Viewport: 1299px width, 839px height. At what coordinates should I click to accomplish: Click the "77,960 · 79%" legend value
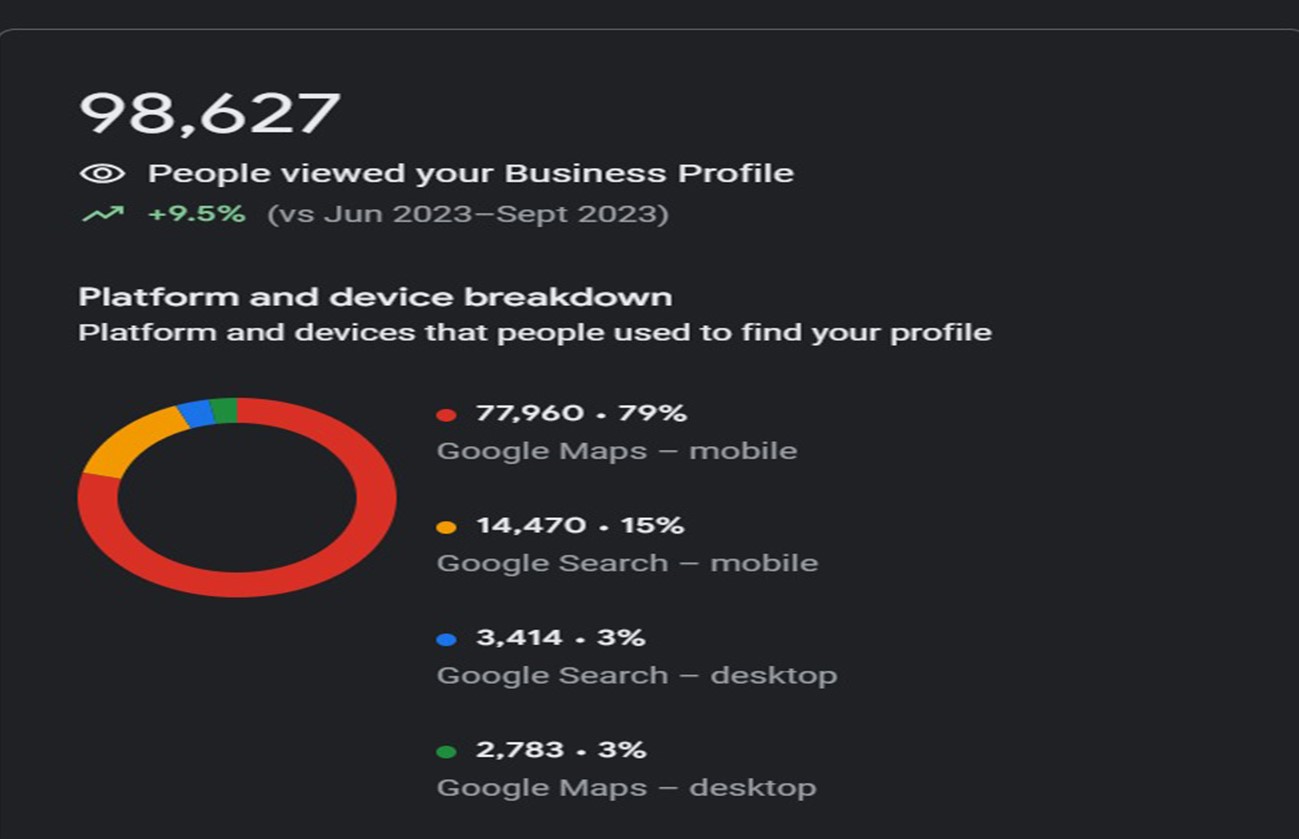tap(581, 413)
